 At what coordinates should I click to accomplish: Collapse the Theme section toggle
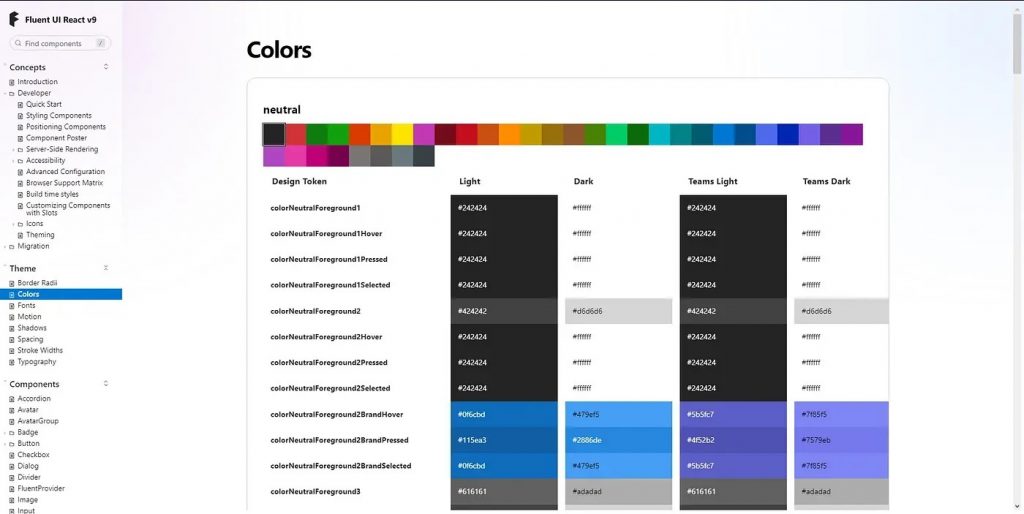pyautogui.click(x=106, y=268)
